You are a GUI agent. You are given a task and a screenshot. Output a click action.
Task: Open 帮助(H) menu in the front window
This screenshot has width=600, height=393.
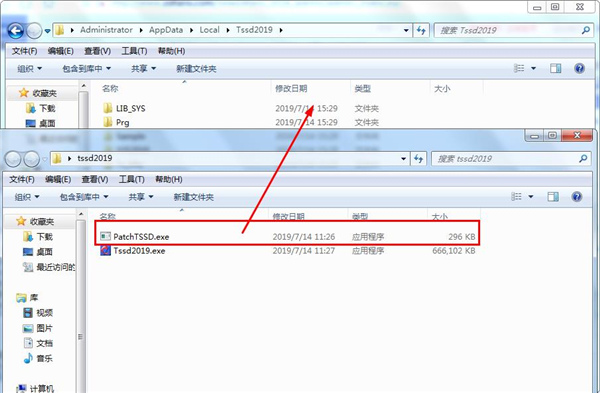pyautogui.click(x=169, y=179)
